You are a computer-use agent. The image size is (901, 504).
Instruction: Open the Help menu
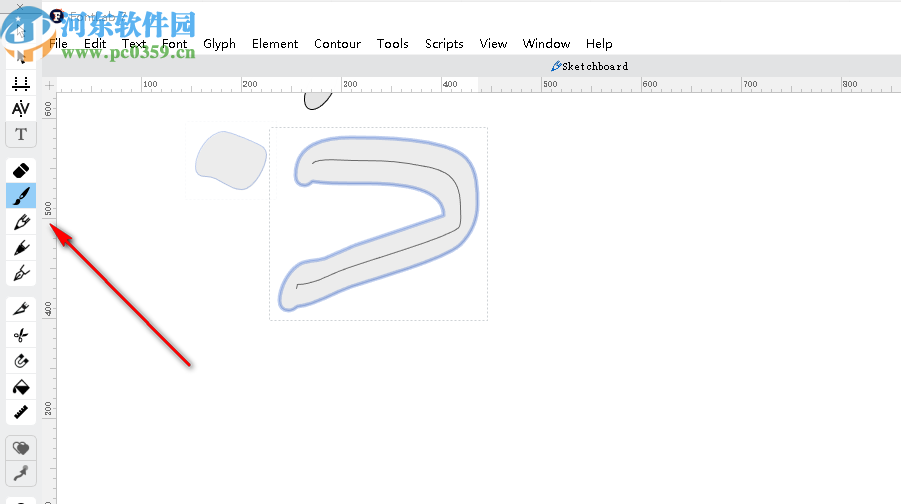(599, 44)
